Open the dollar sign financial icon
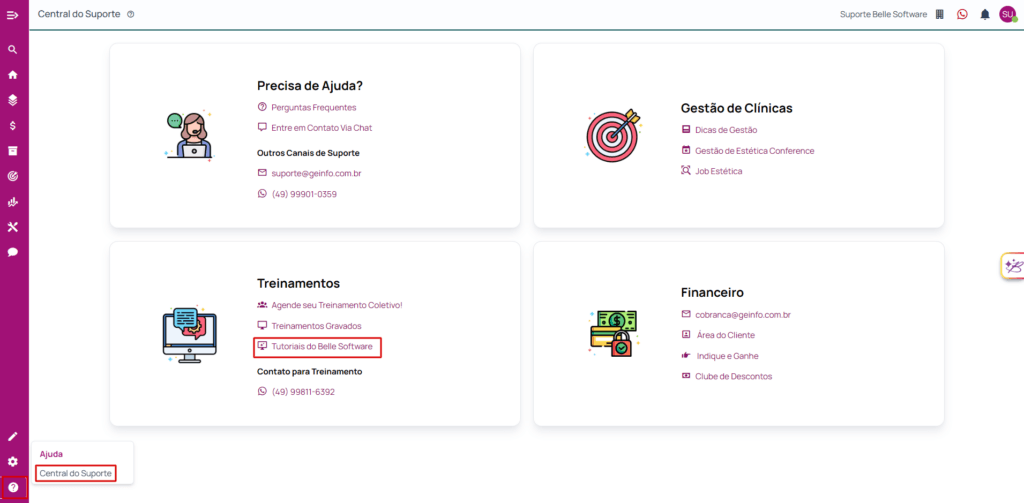 coord(13,125)
